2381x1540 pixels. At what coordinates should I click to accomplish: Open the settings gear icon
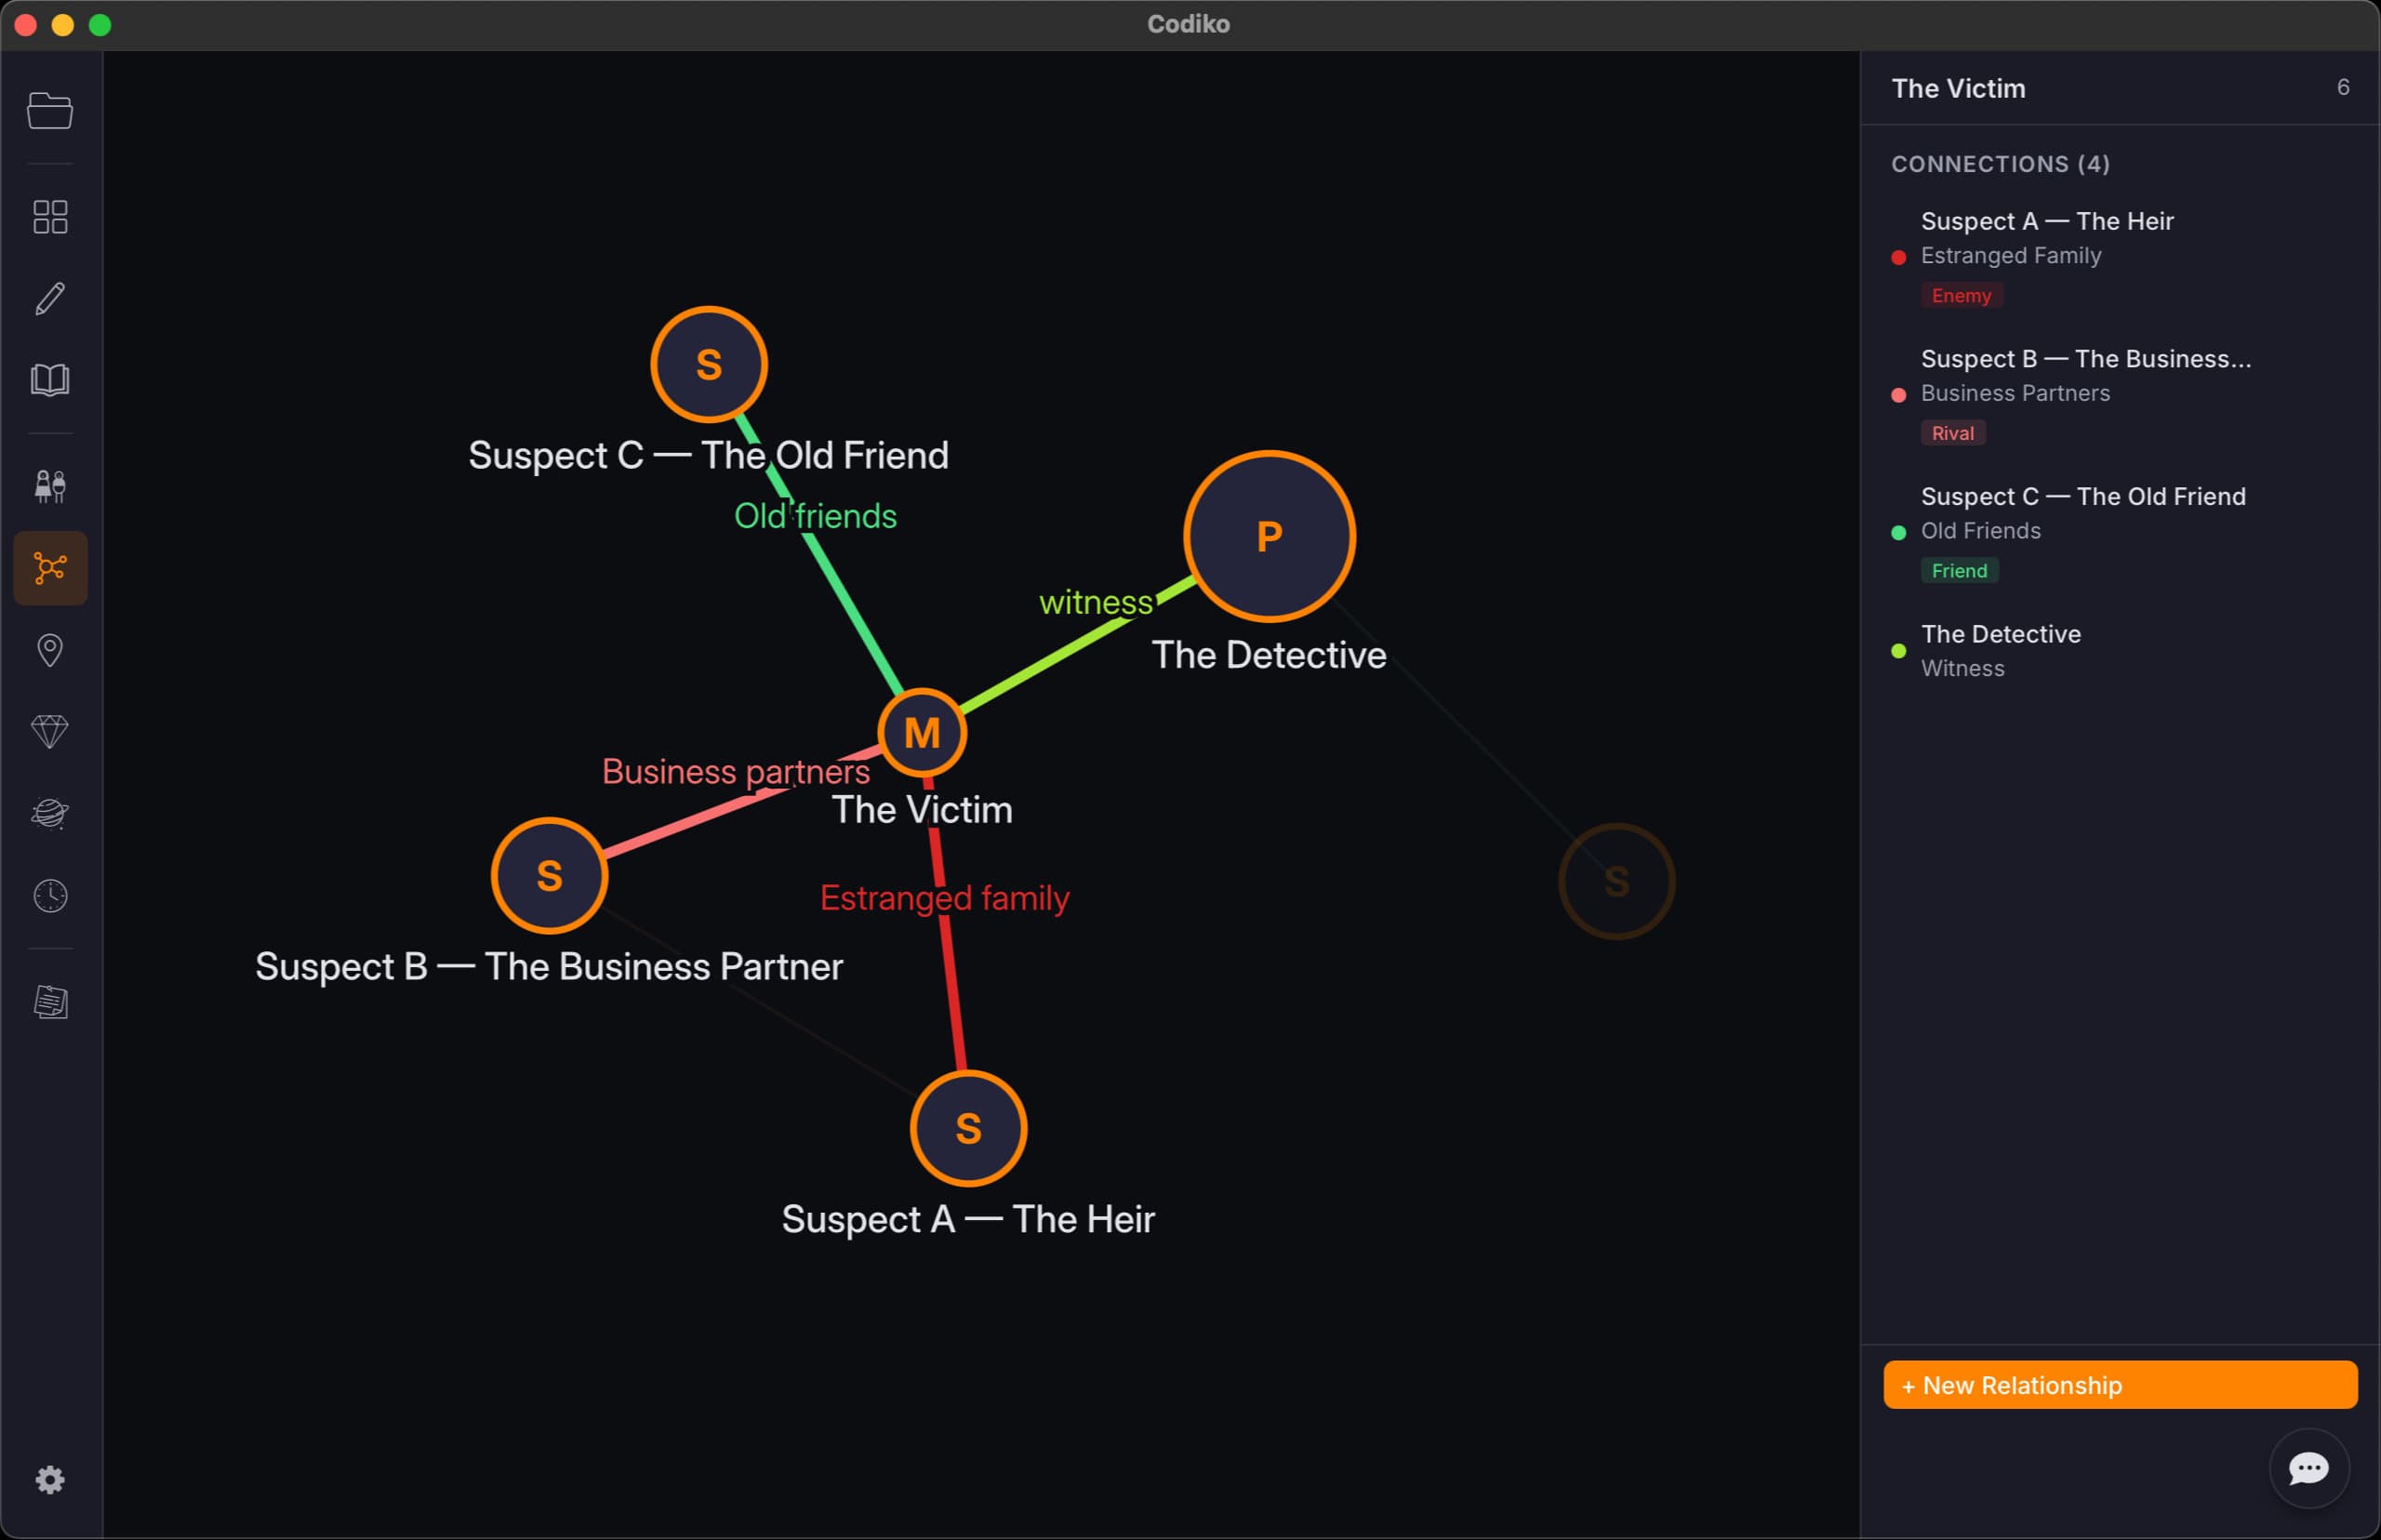click(x=50, y=1480)
